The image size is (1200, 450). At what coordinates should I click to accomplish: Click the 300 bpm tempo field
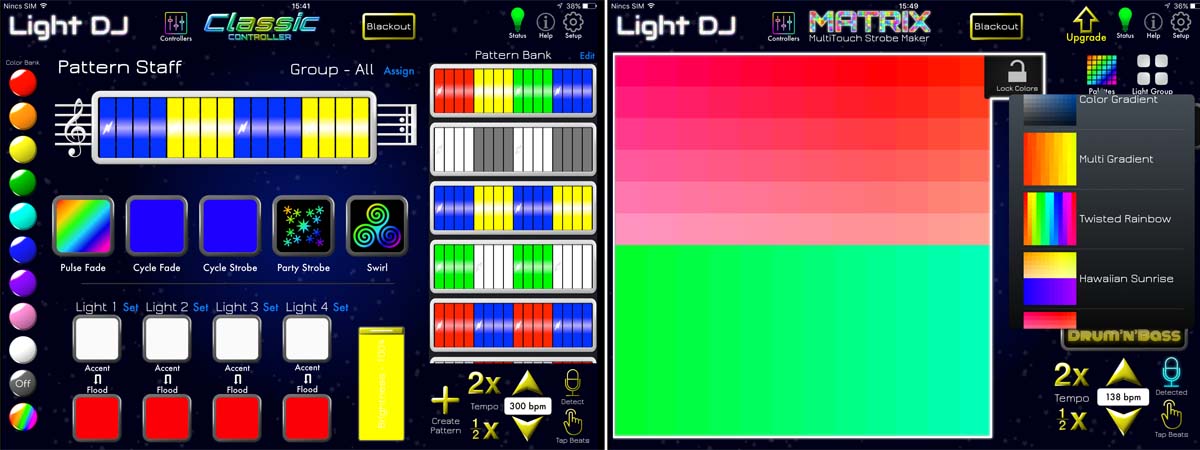530,408
